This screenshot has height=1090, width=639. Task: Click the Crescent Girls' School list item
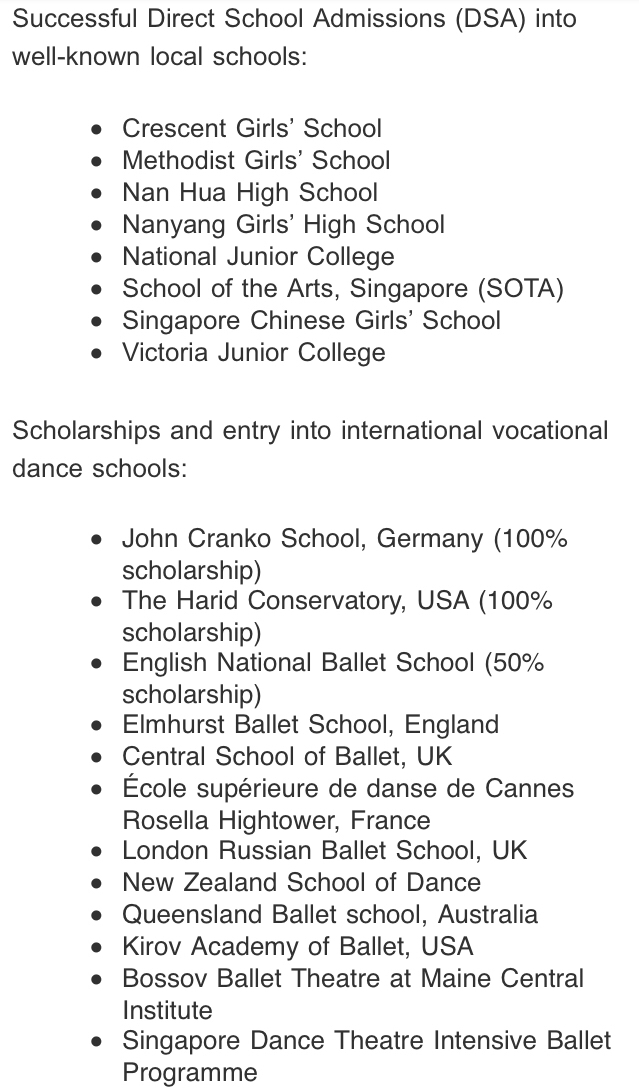pos(251,129)
